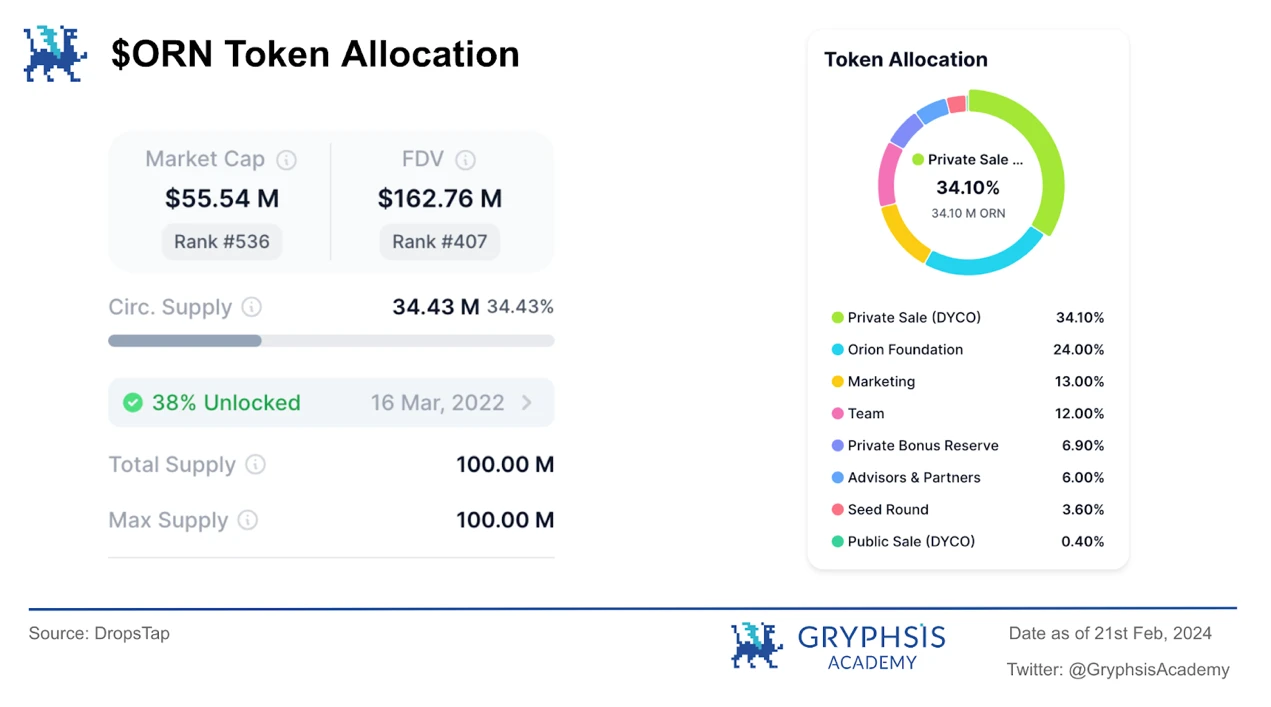This screenshot has height=707, width=1271.
Task: Click the Max Supply info icon
Action: point(248,521)
